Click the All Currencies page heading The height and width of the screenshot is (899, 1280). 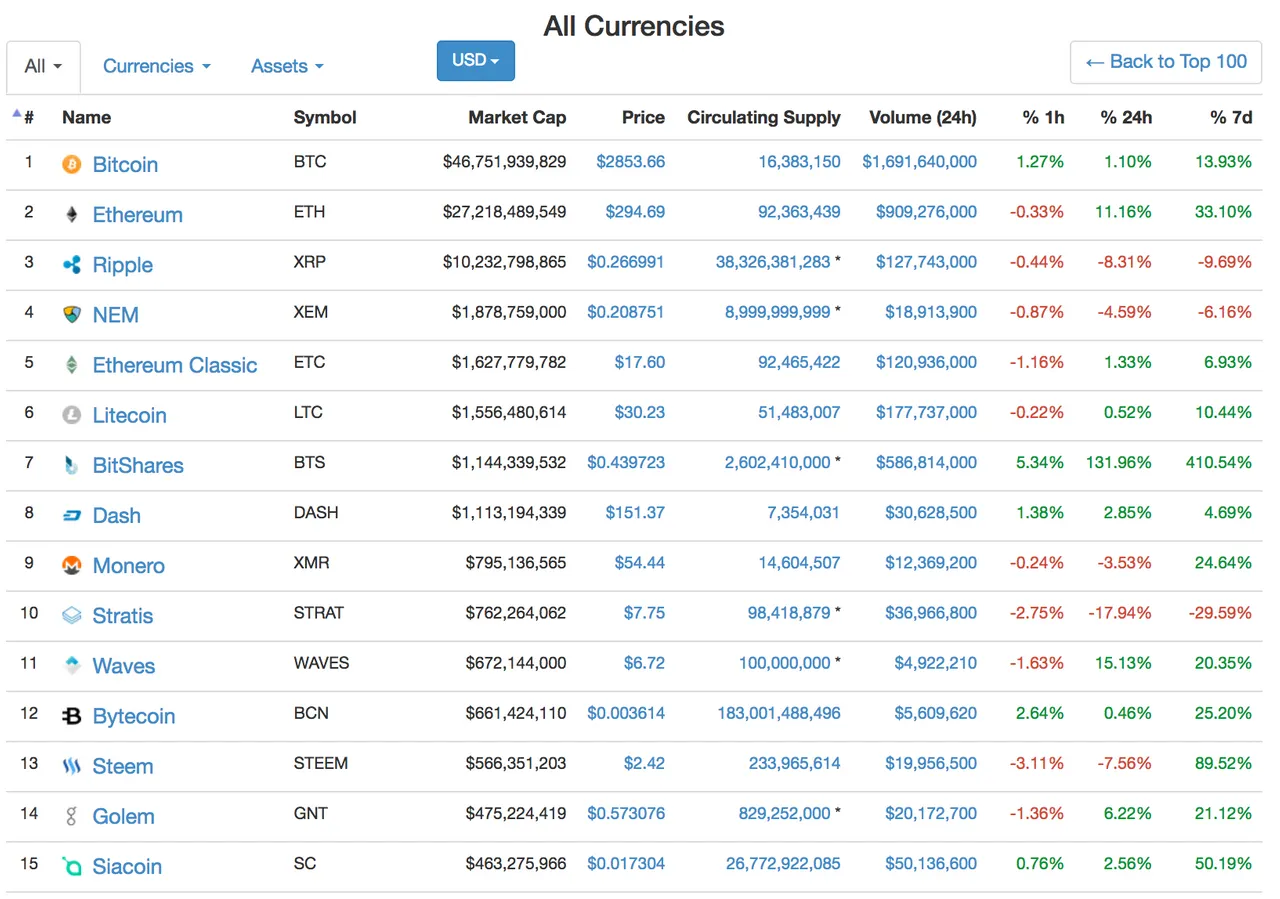(634, 26)
